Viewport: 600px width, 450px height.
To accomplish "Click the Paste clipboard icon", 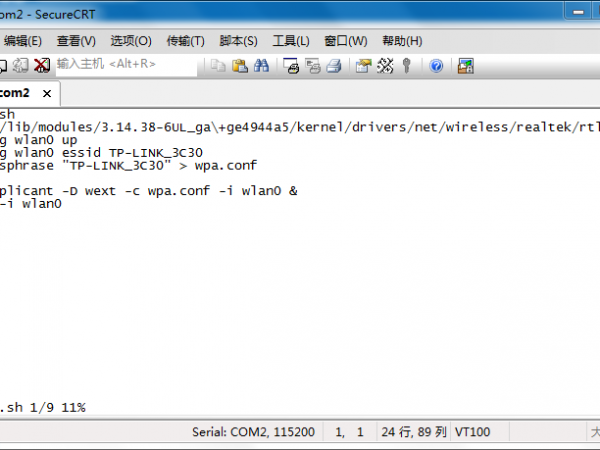I will click(240, 65).
